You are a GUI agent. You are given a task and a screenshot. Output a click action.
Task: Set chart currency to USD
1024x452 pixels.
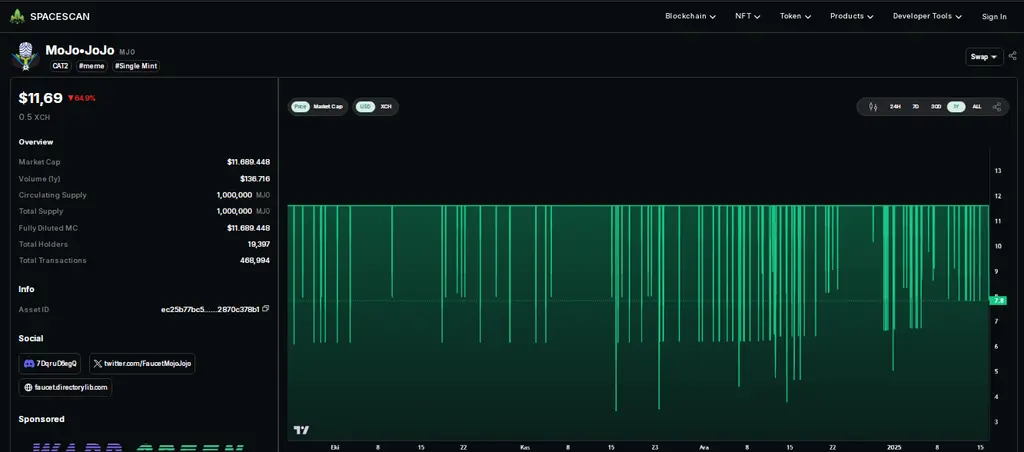[366, 106]
